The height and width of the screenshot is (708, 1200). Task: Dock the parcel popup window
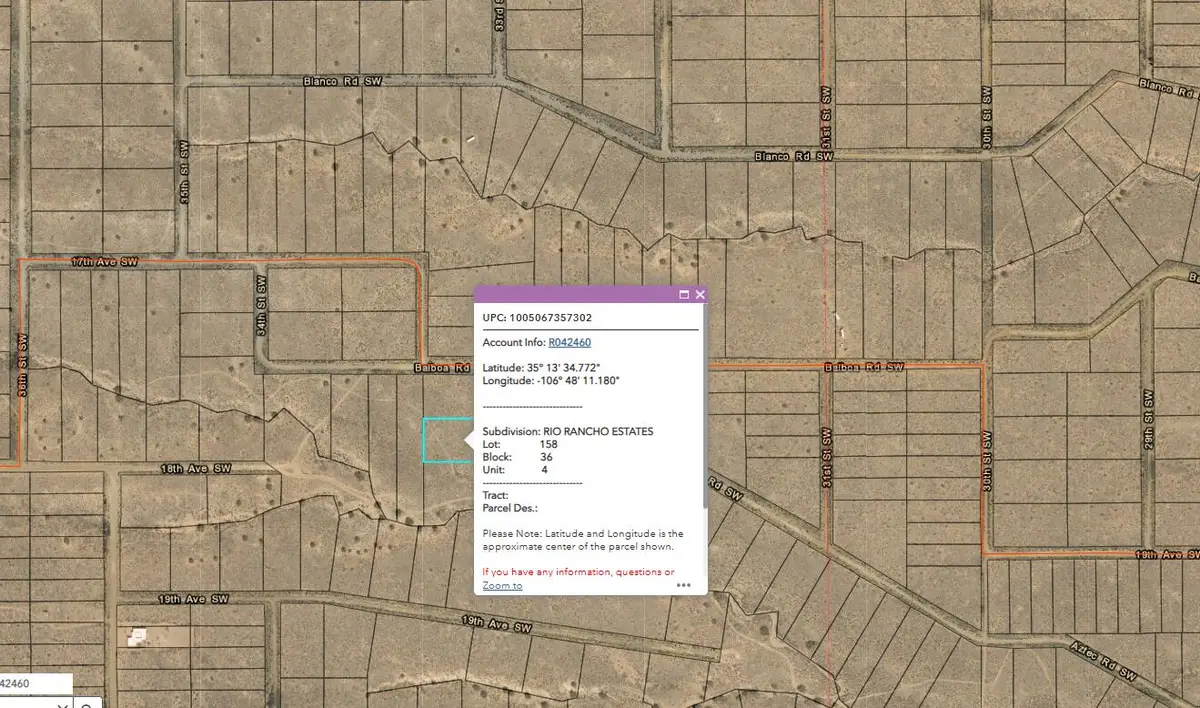[x=686, y=295]
